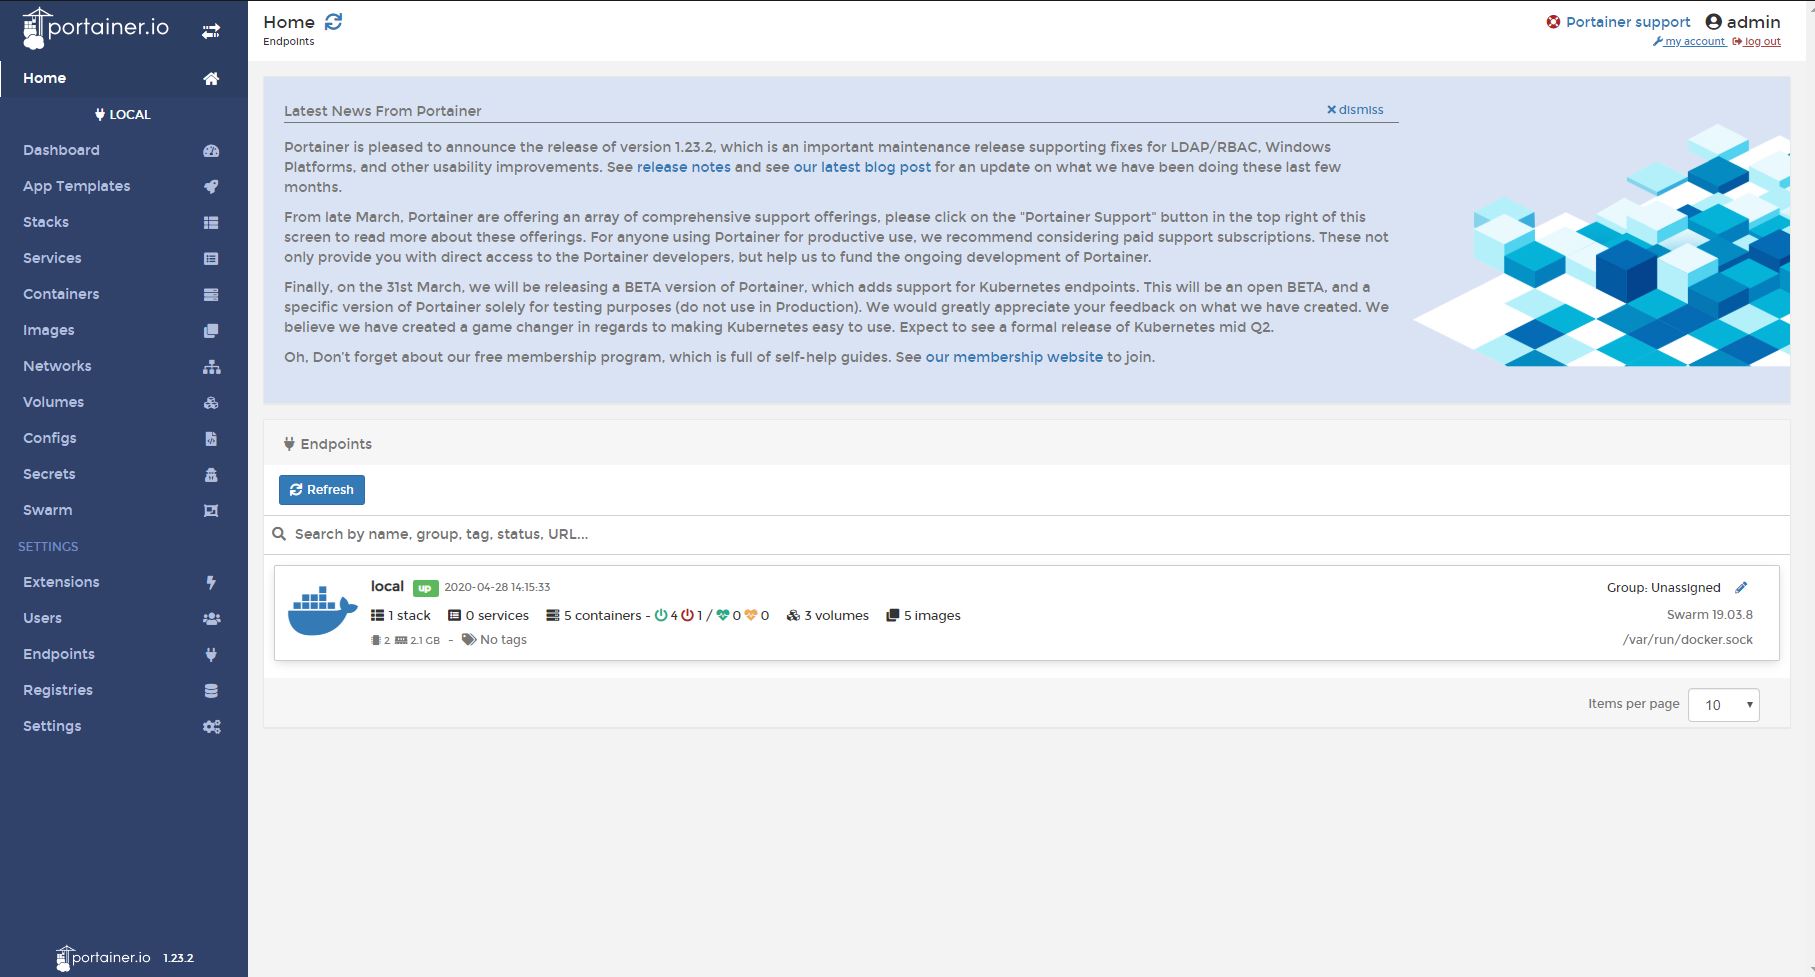The height and width of the screenshot is (977, 1815).
Task: Click the Images clone icon in sidebar
Action: point(211,330)
